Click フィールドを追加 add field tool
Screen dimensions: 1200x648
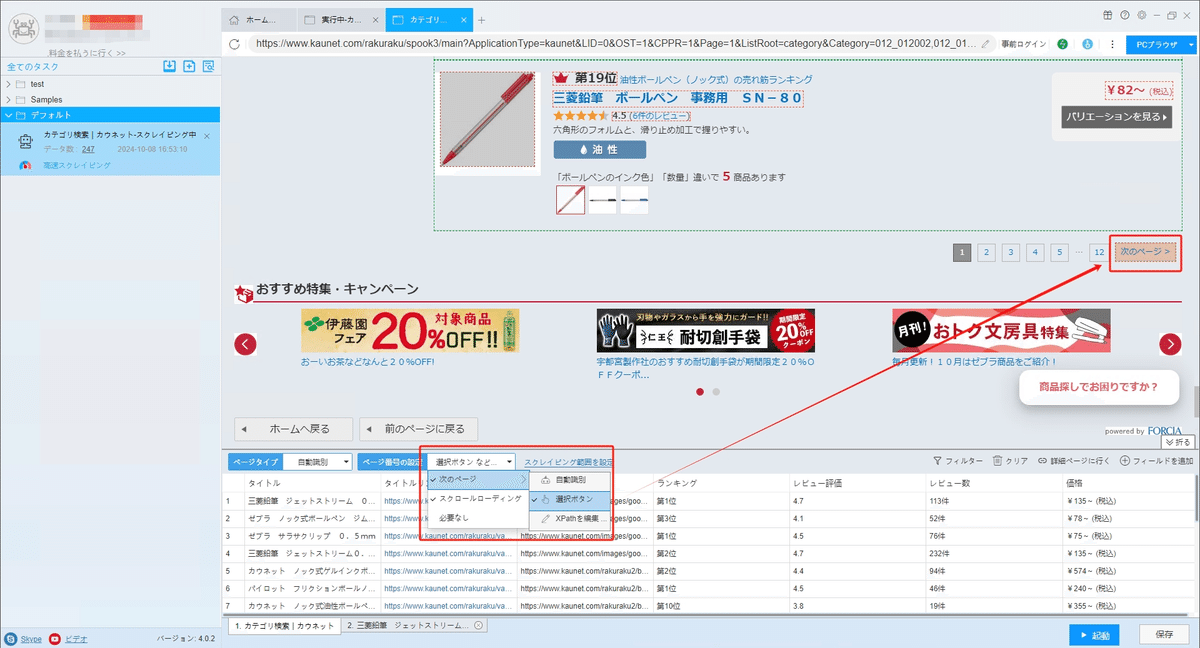[x=1157, y=461]
